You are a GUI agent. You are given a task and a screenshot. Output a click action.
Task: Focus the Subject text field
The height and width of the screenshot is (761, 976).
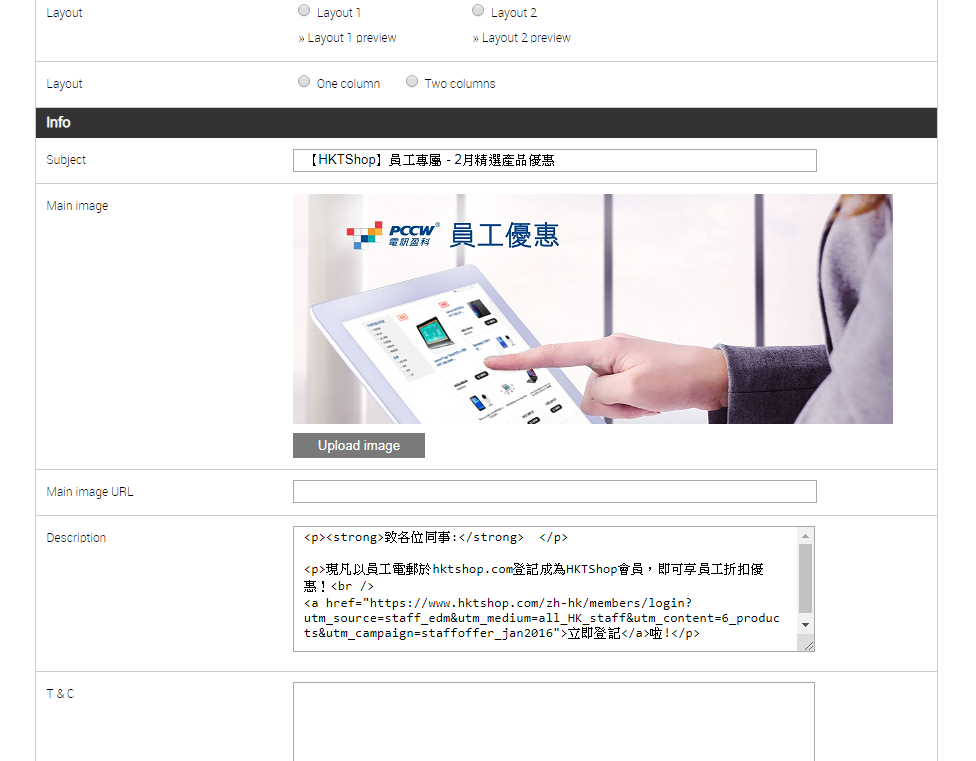[x=555, y=161]
